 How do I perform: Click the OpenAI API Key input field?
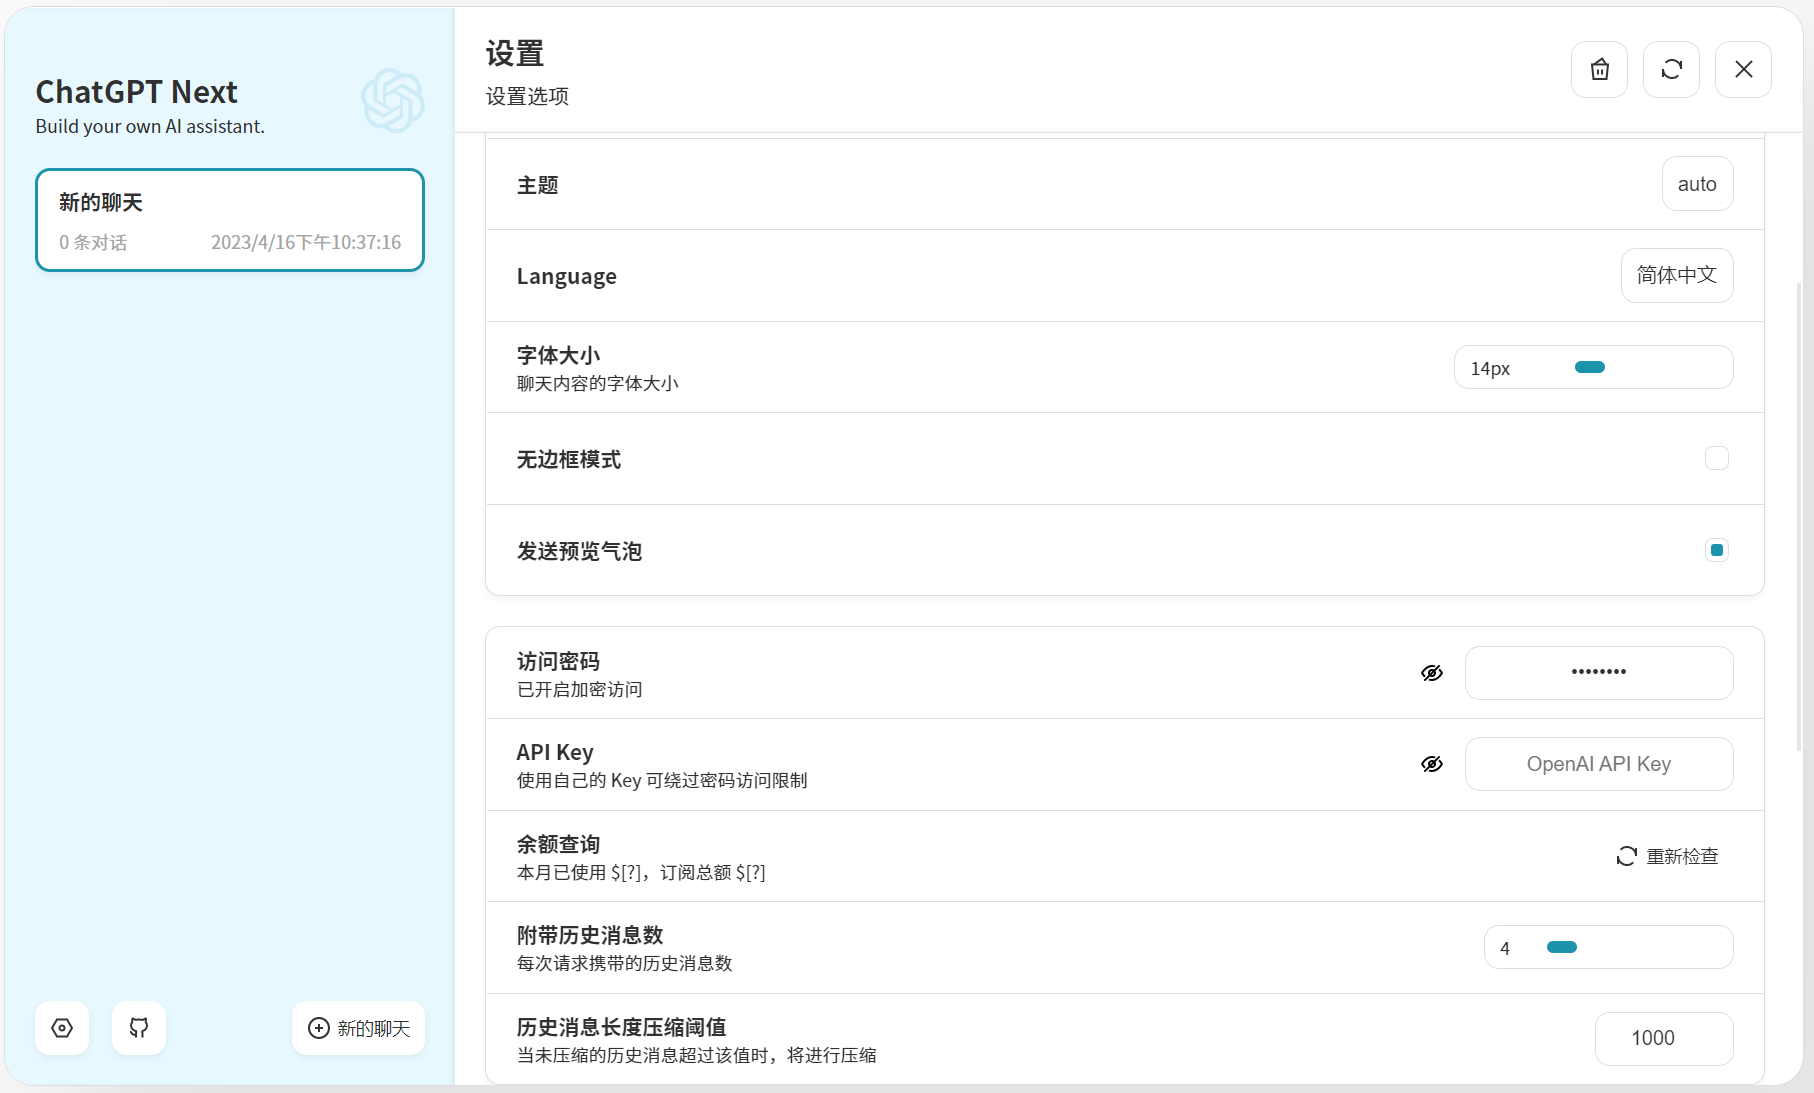click(x=1599, y=764)
